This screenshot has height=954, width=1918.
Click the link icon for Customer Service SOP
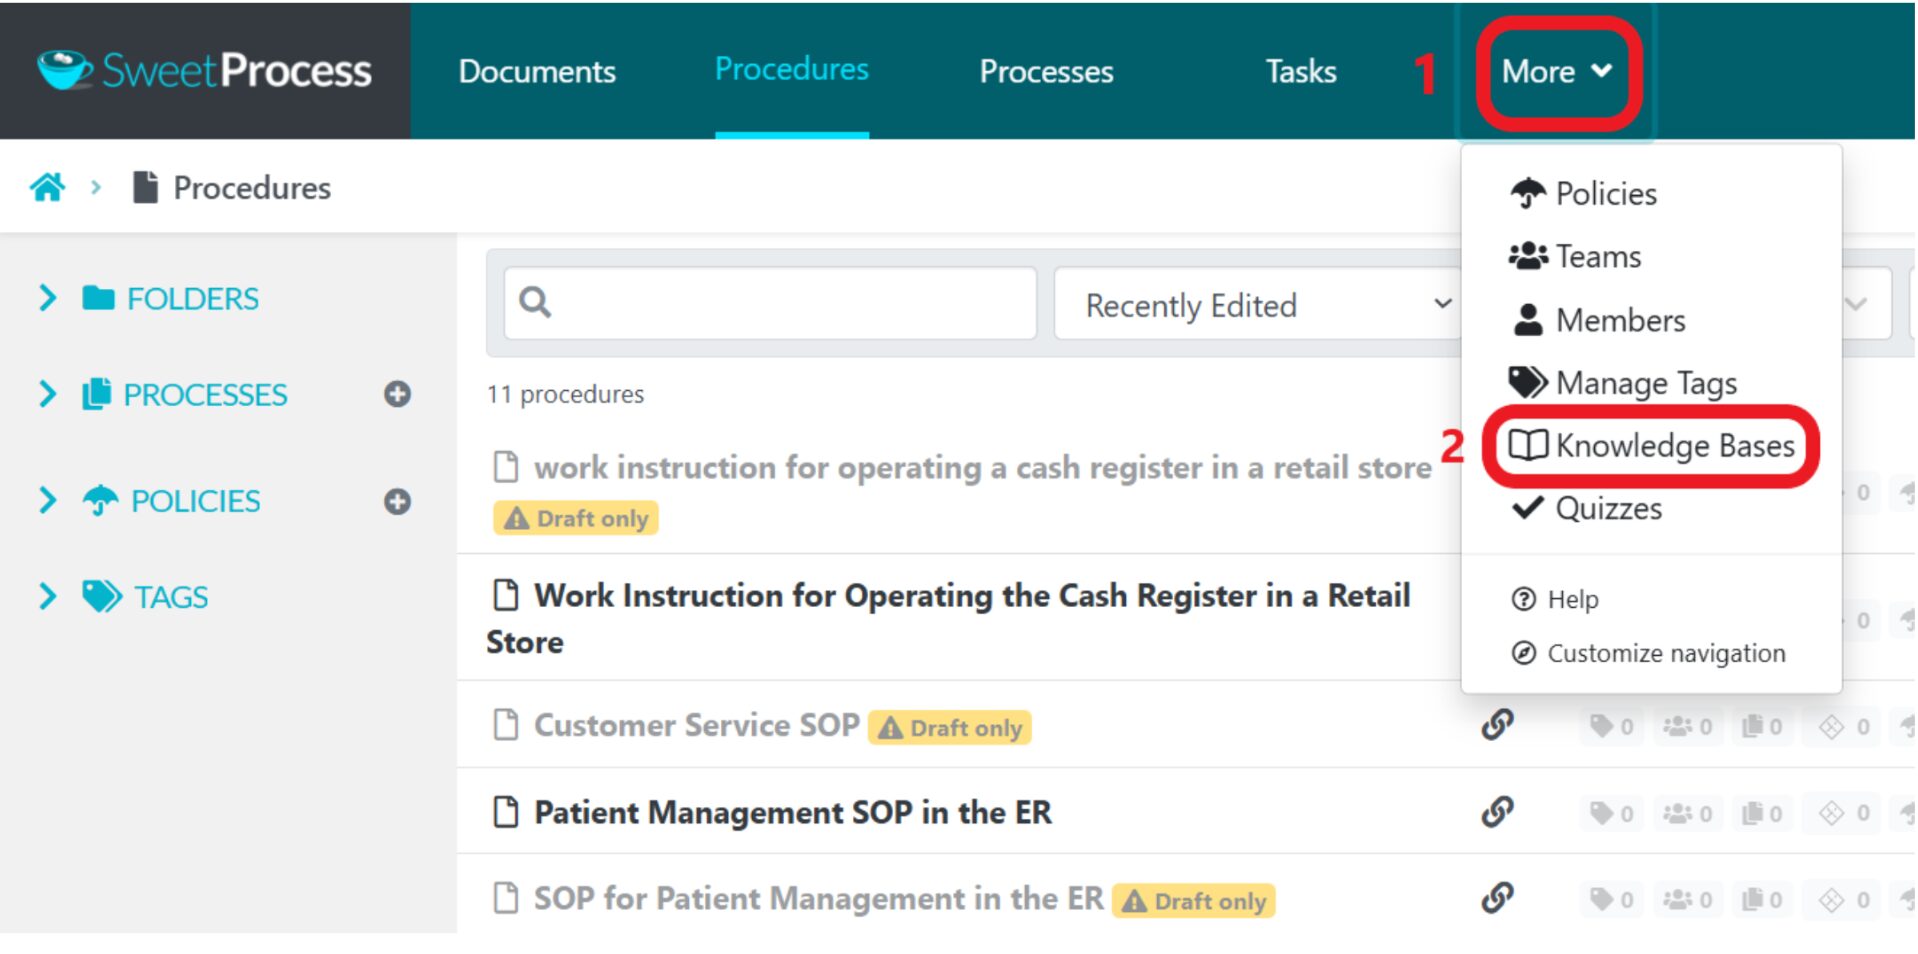tap(1497, 724)
